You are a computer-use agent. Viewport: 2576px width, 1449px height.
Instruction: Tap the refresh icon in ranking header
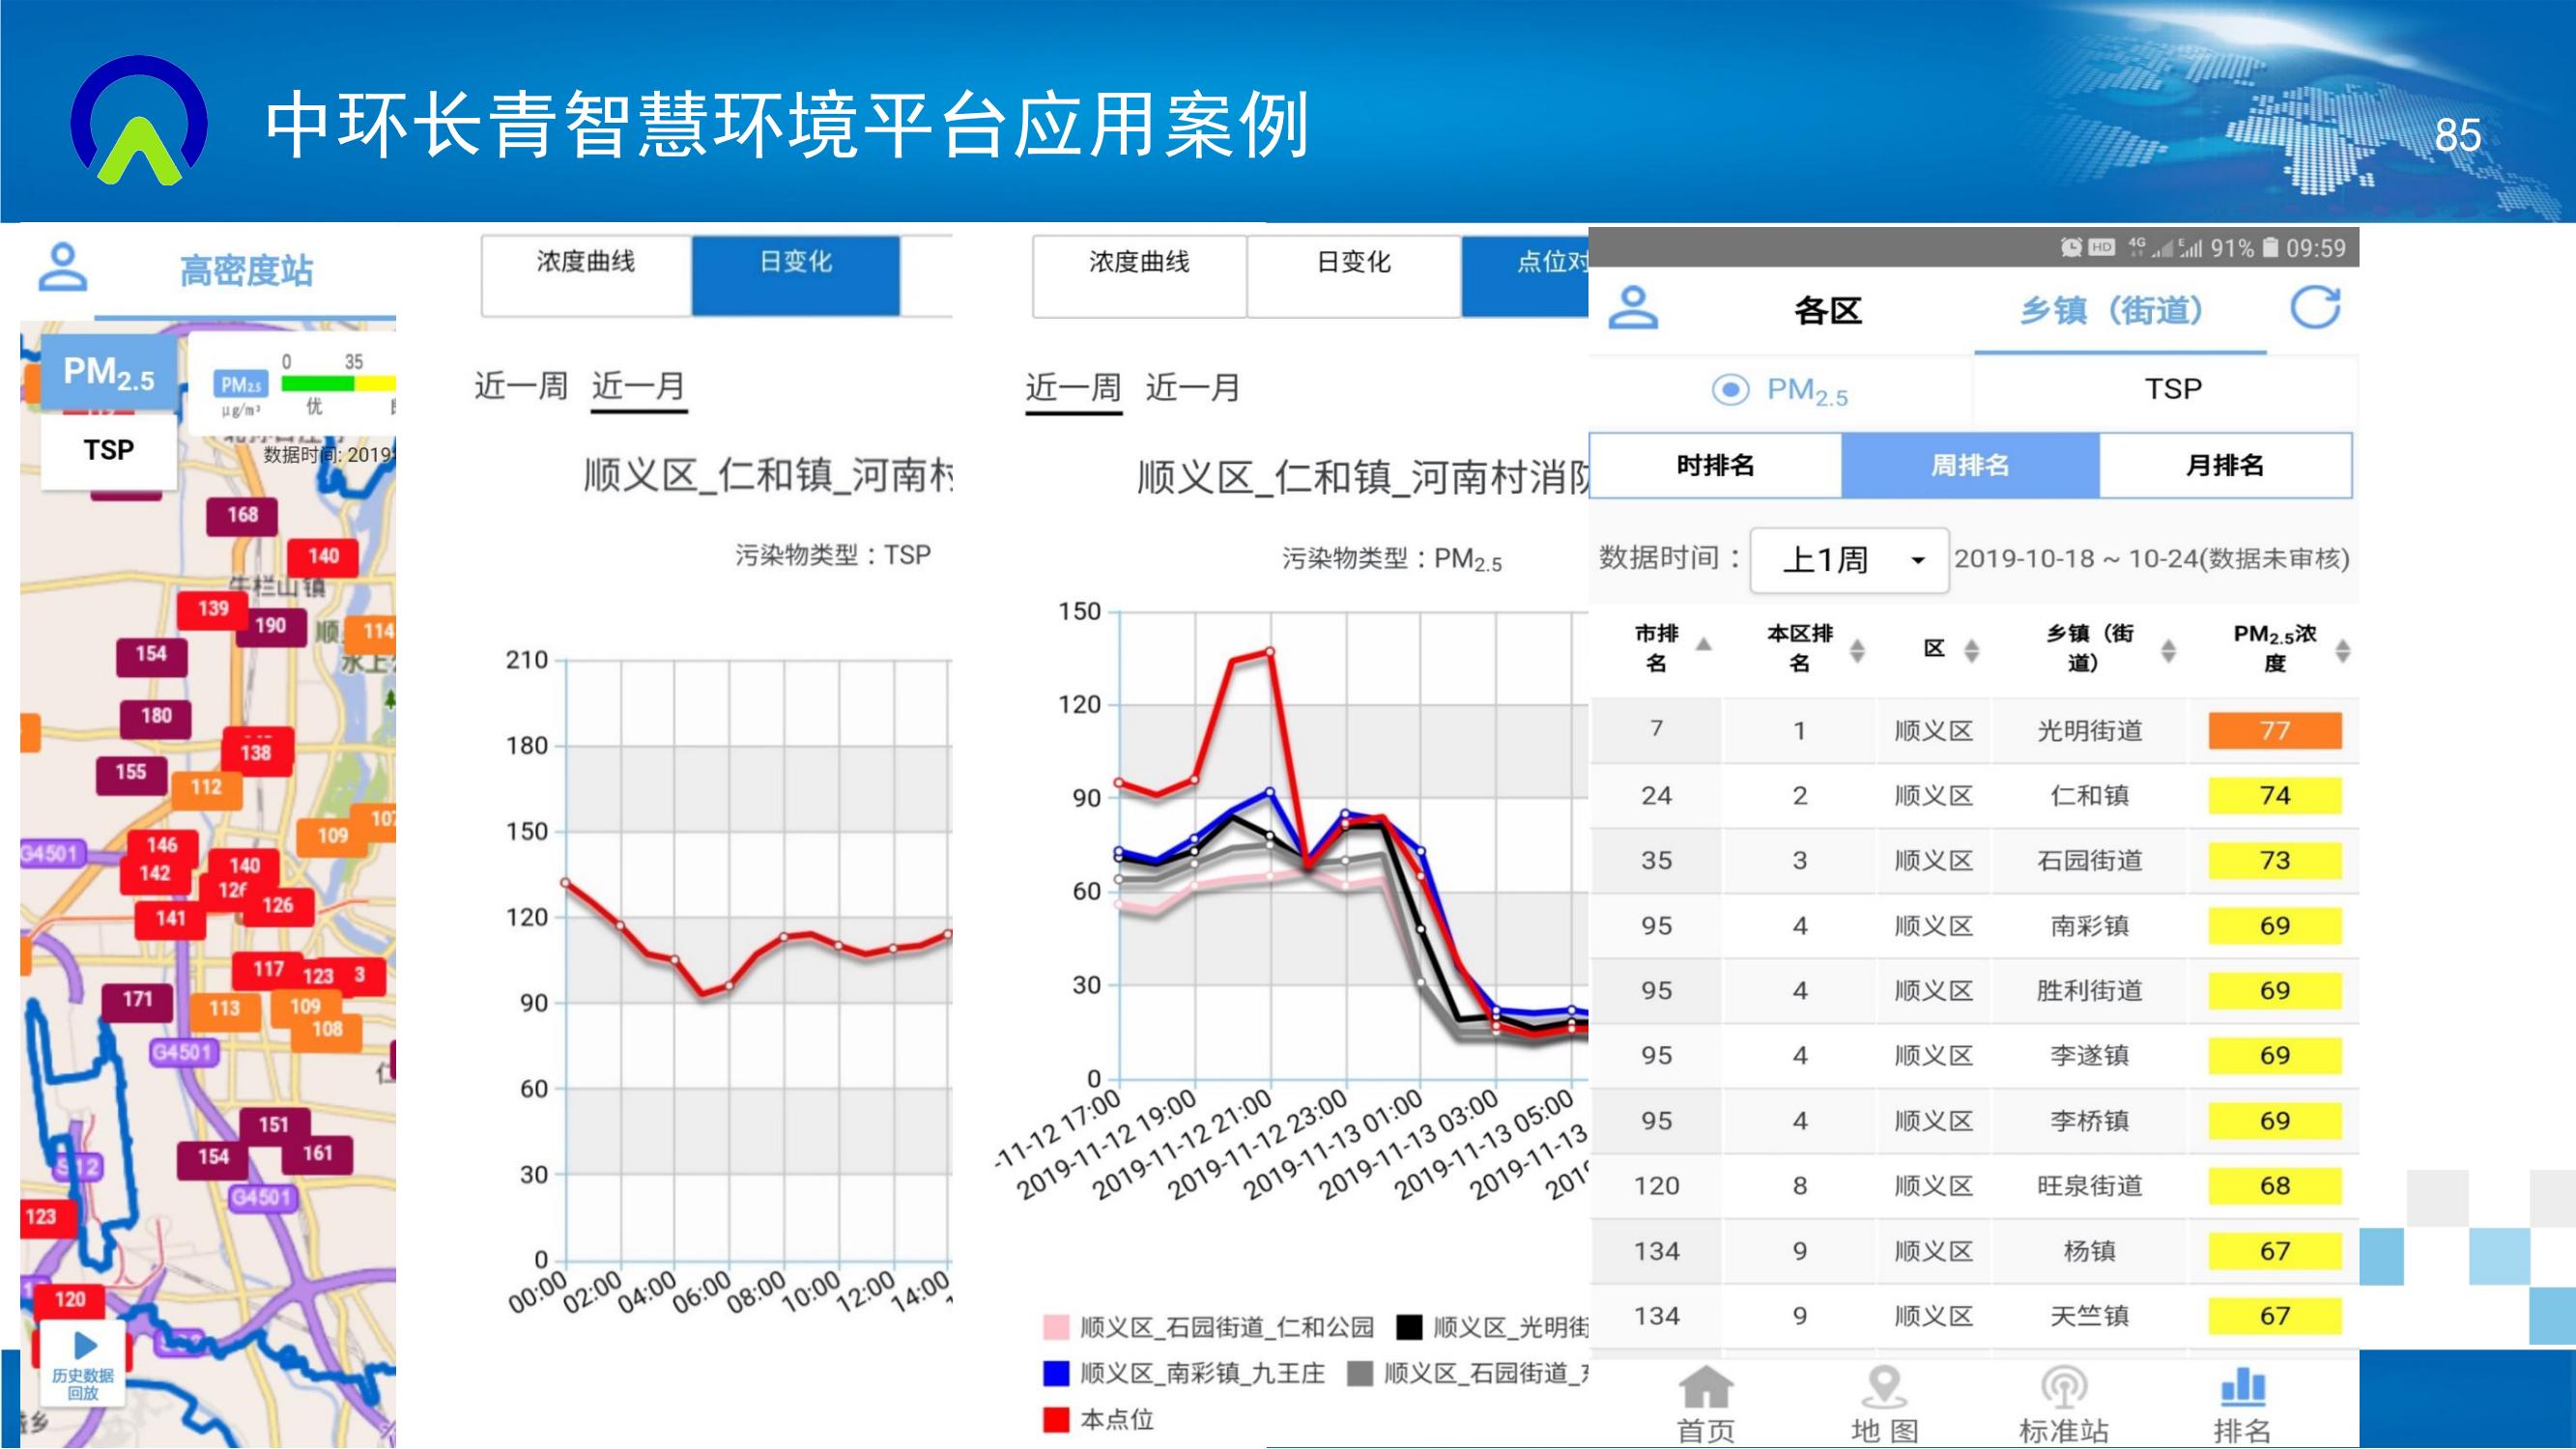[x=2315, y=307]
